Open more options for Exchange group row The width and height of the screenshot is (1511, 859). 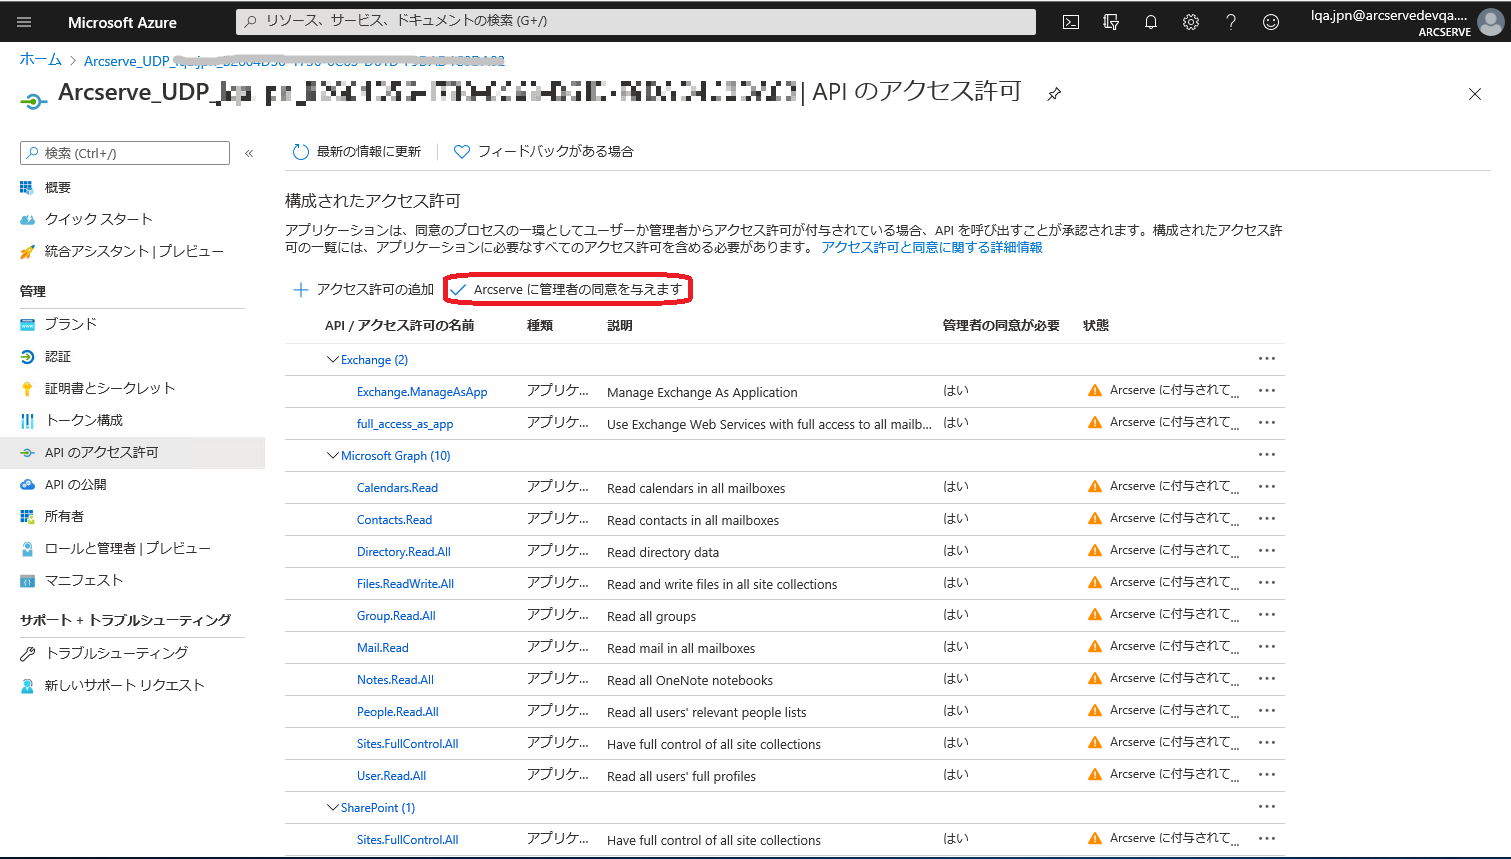pyautogui.click(x=1267, y=359)
